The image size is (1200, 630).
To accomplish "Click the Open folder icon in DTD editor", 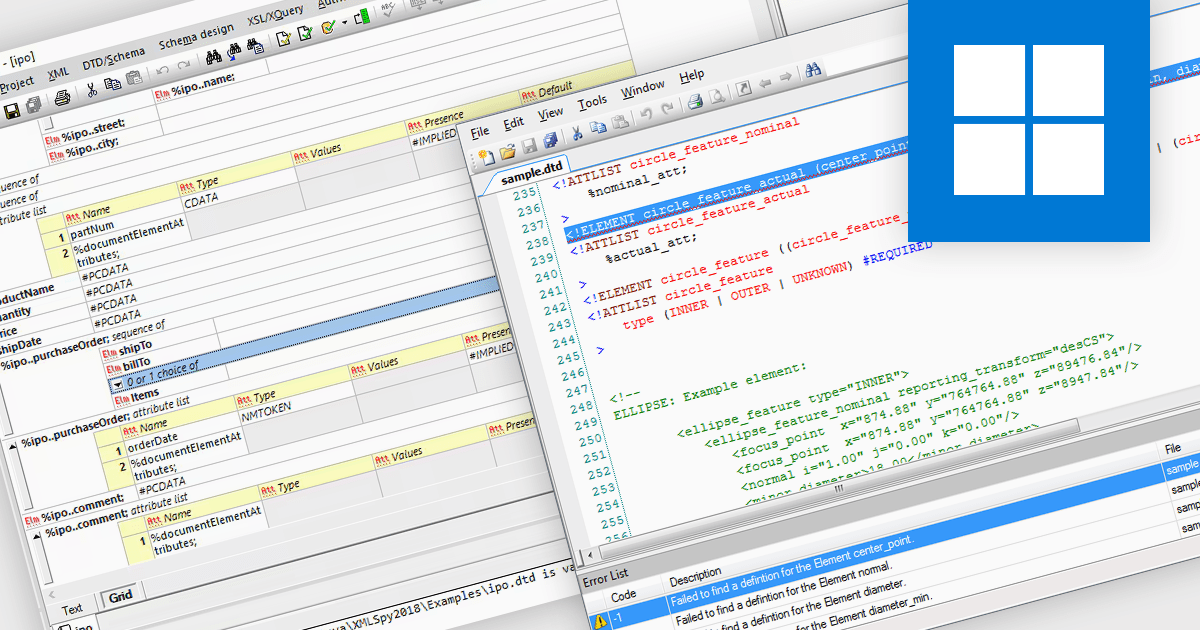I will (x=507, y=151).
